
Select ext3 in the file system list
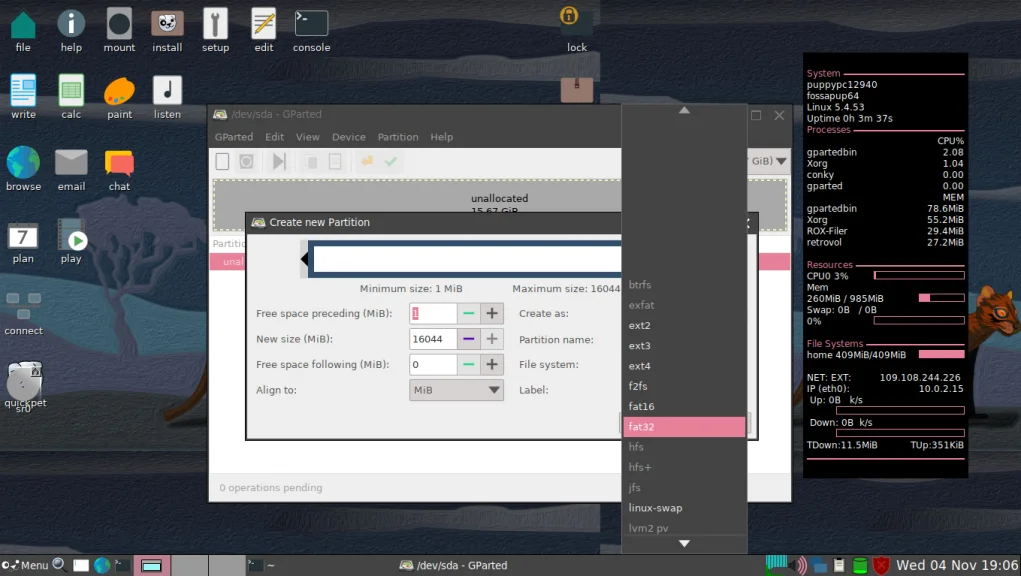[x=684, y=346]
